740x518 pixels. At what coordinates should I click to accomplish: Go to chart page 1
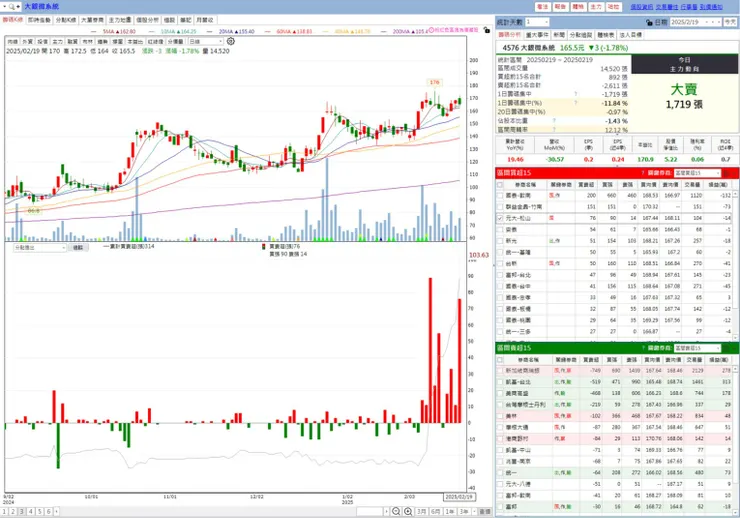pyautogui.click(x=4, y=511)
